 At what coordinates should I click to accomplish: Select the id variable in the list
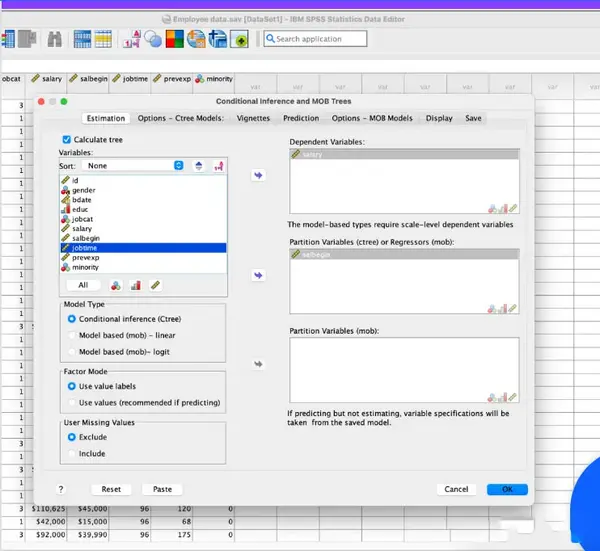[x=143, y=180]
